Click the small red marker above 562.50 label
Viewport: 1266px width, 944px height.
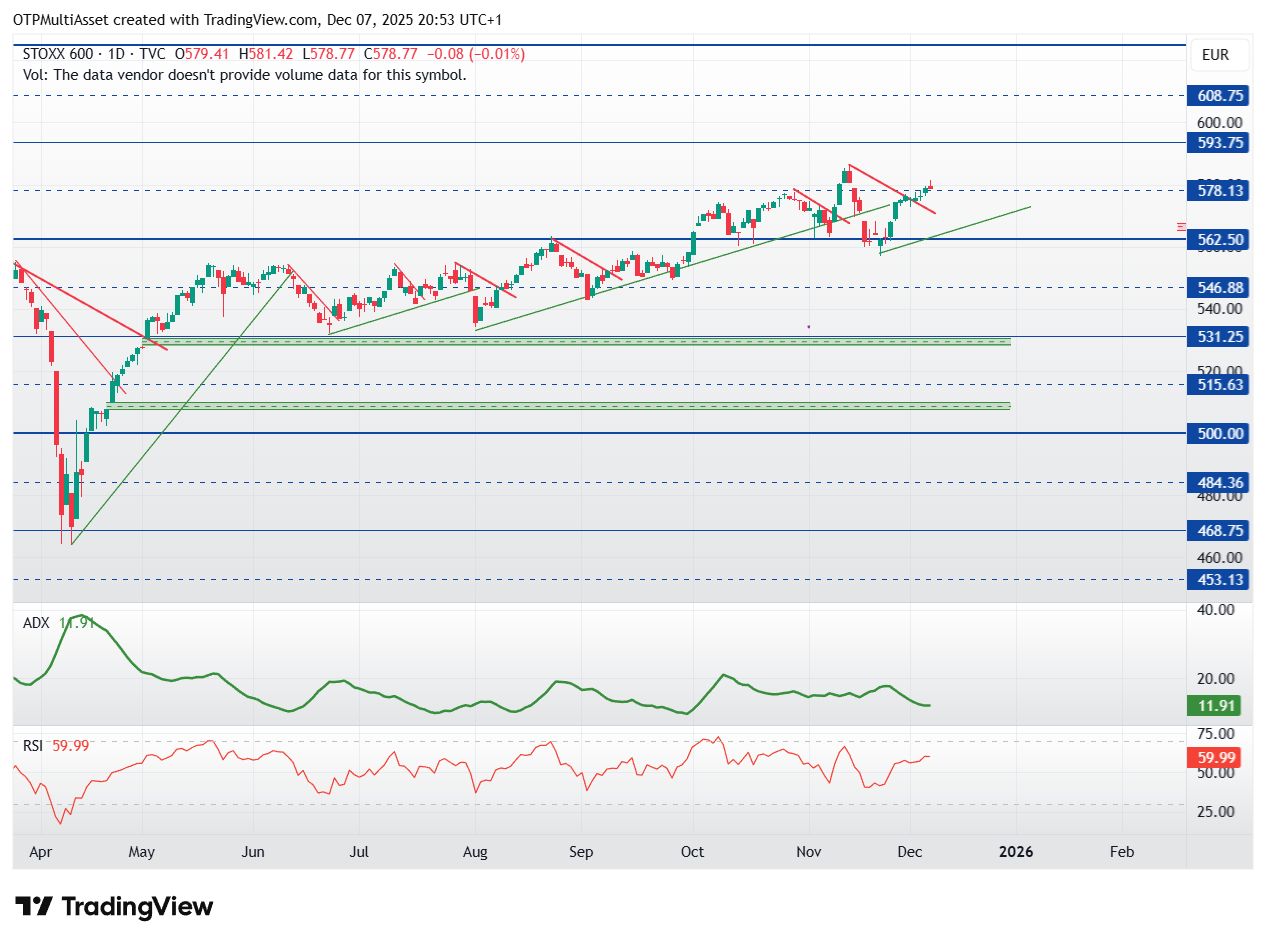[x=1182, y=226]
